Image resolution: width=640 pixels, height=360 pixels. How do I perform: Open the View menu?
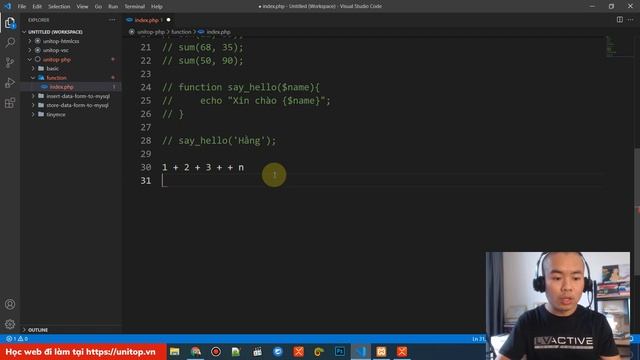(x=82, y=7)
